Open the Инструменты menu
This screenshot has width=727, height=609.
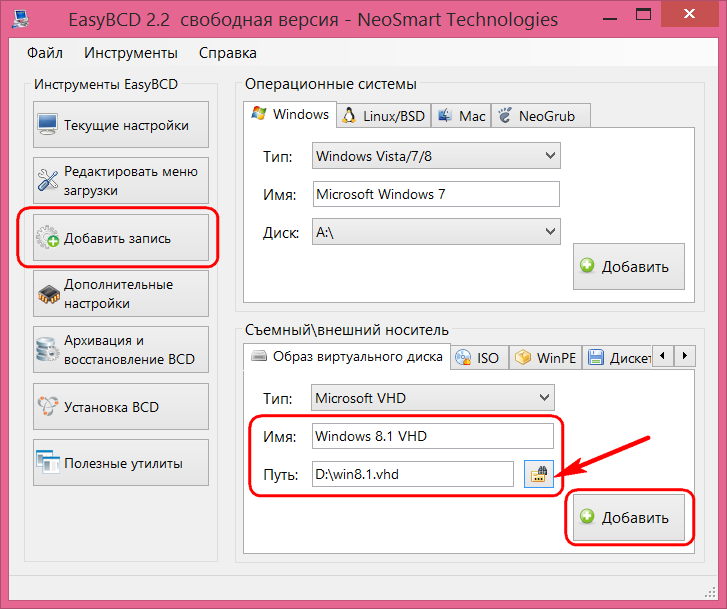pyautogui.click(x=131, y=53)
